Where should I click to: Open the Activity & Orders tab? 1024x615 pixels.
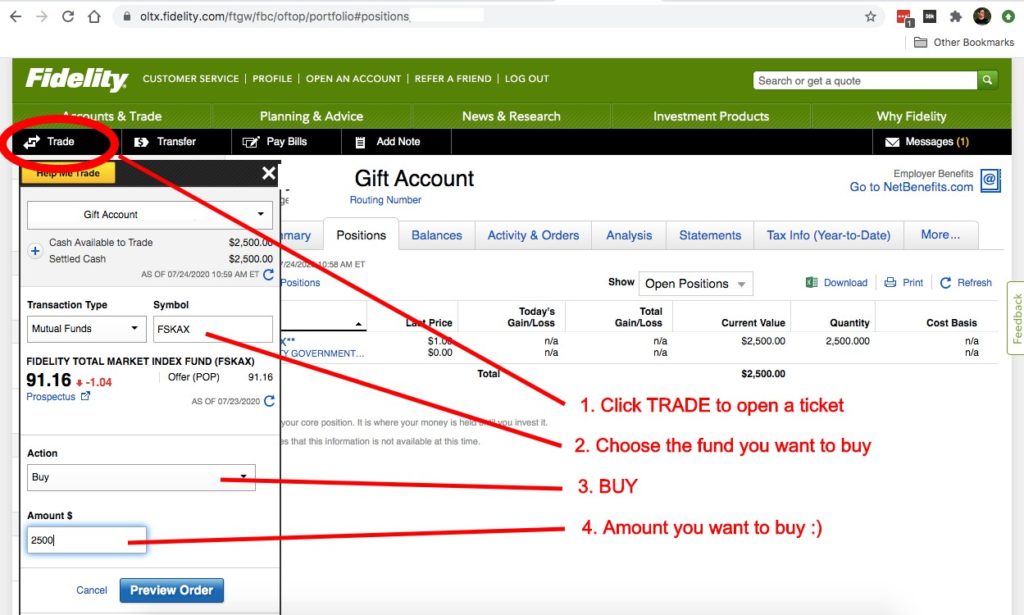533,235
